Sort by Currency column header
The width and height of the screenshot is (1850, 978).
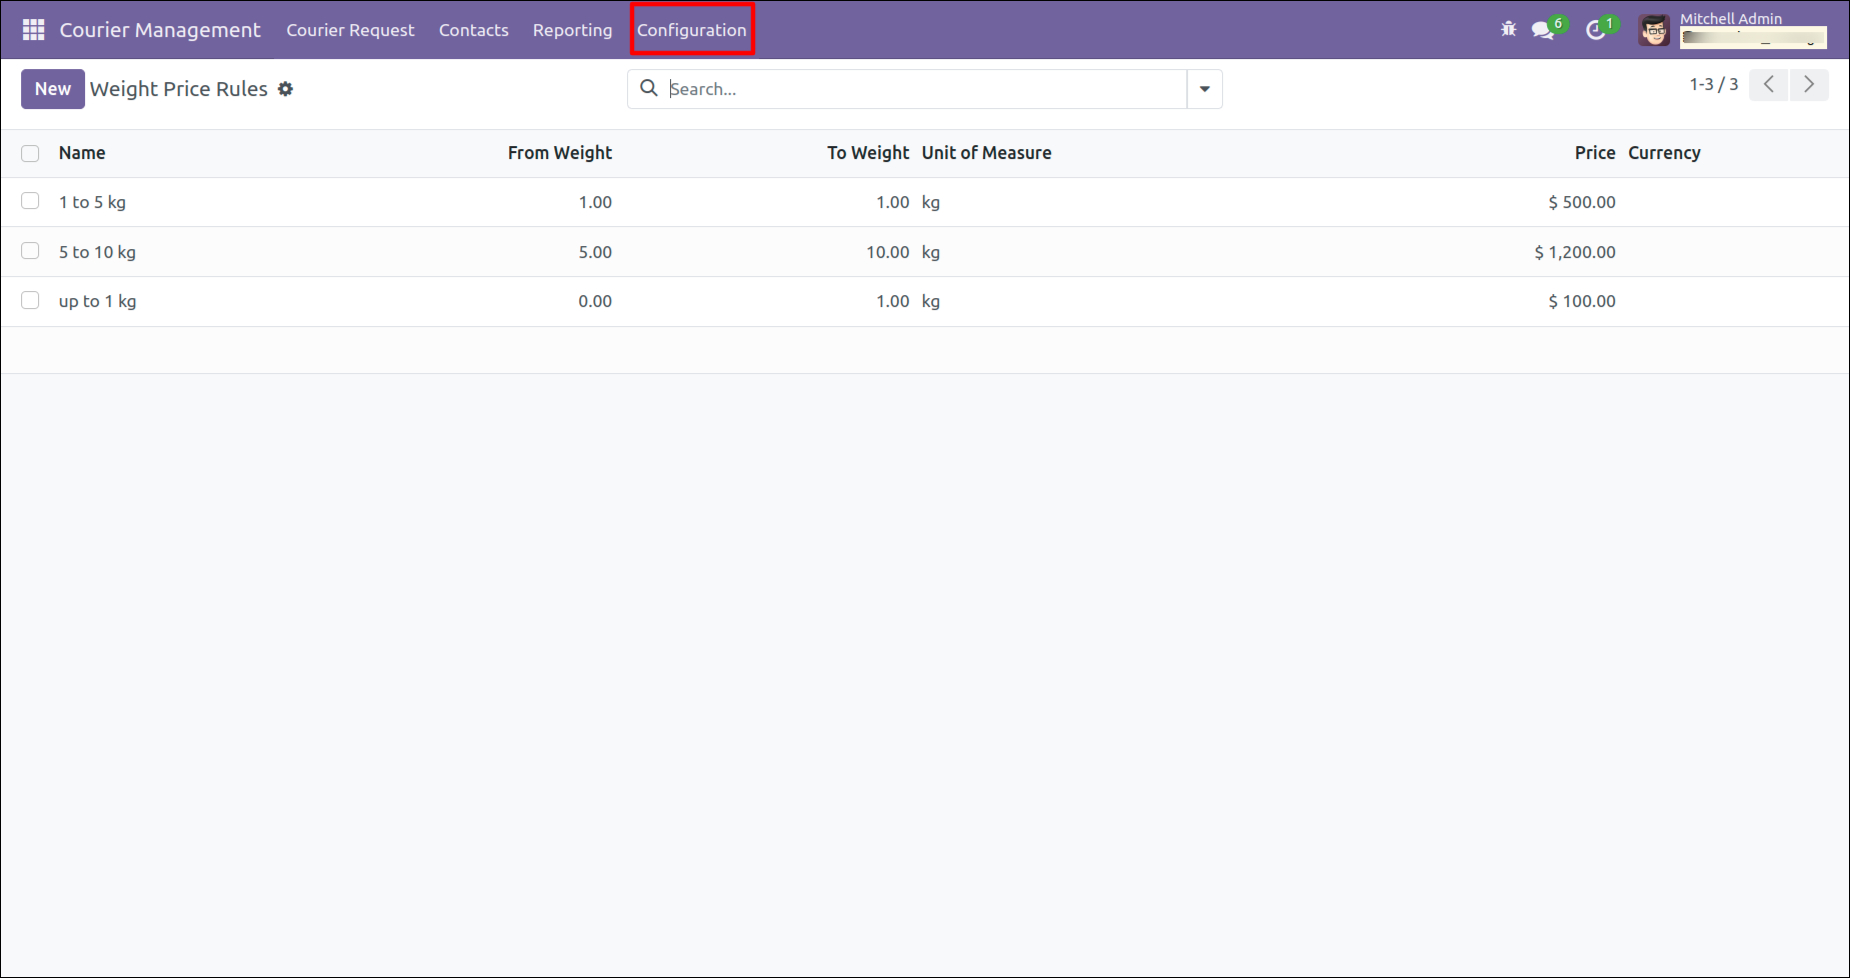point(1664,153)
